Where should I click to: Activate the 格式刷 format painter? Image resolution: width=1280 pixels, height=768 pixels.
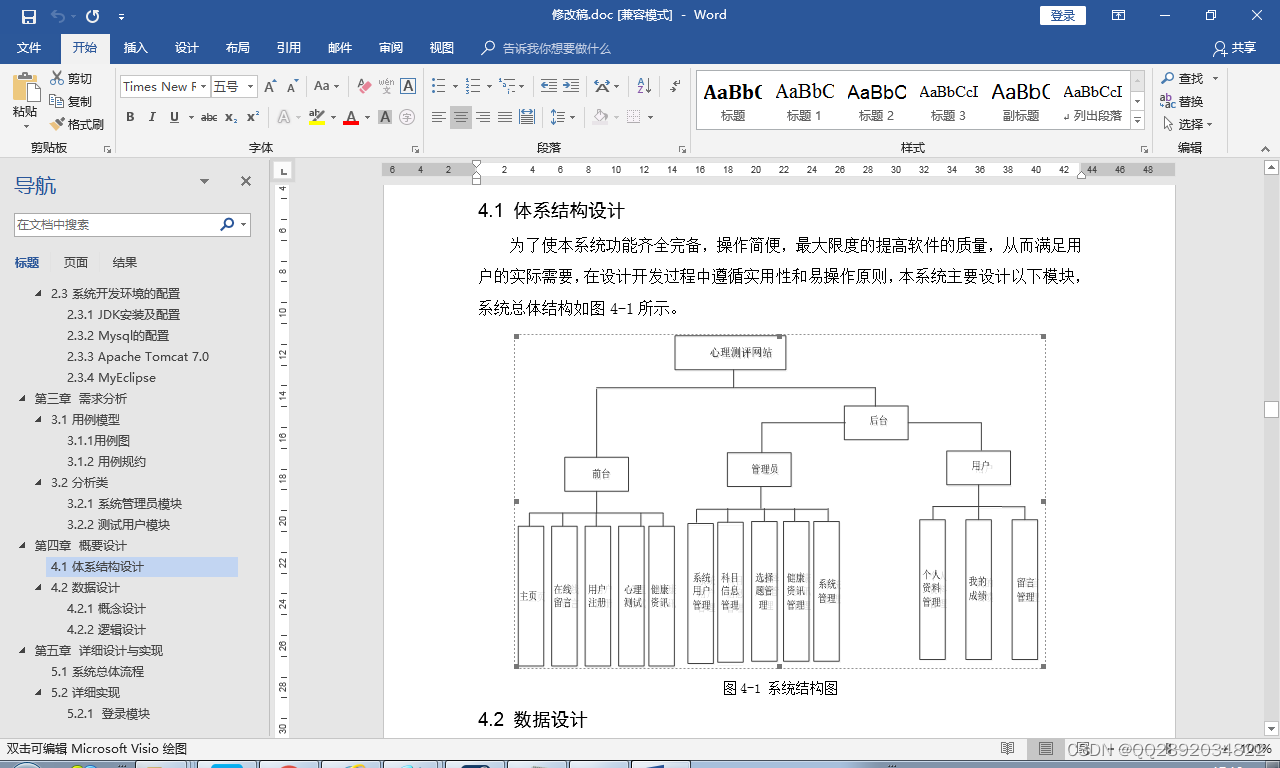[77, 124]
